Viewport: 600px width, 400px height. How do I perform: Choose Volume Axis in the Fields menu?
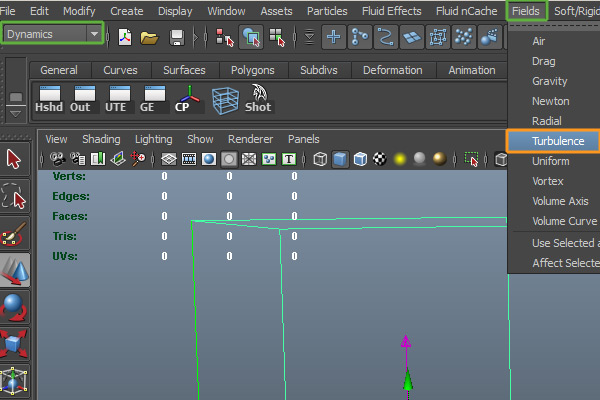[x=560, y=201]
